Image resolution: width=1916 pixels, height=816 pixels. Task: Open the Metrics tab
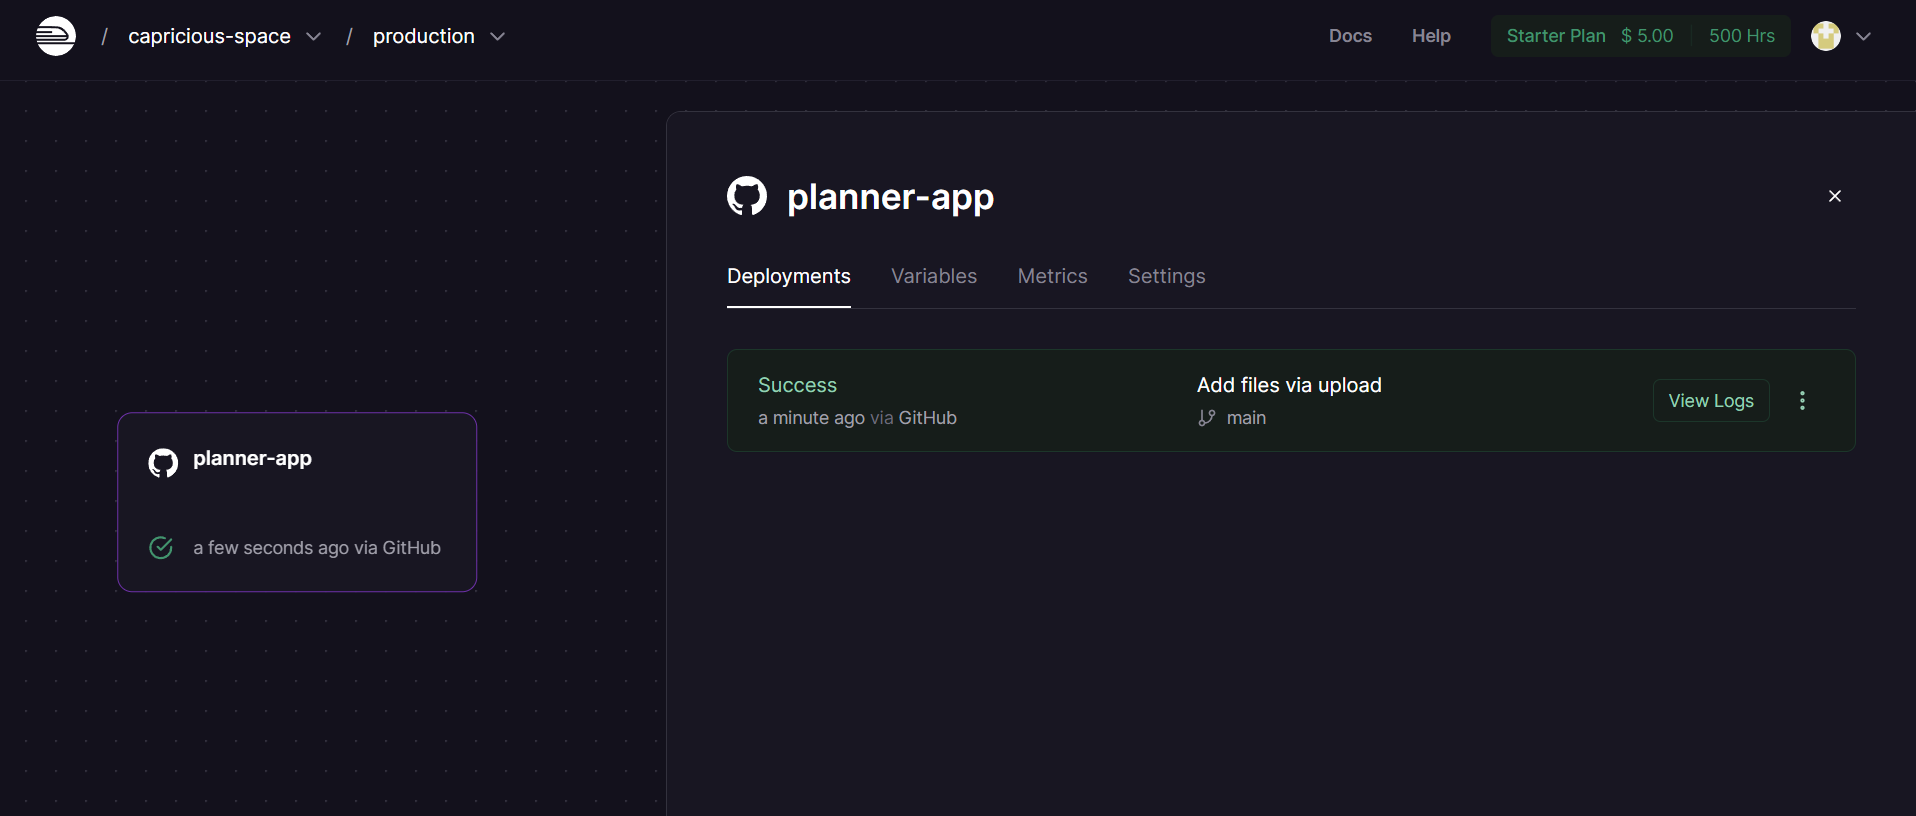tap(1052, 276)
